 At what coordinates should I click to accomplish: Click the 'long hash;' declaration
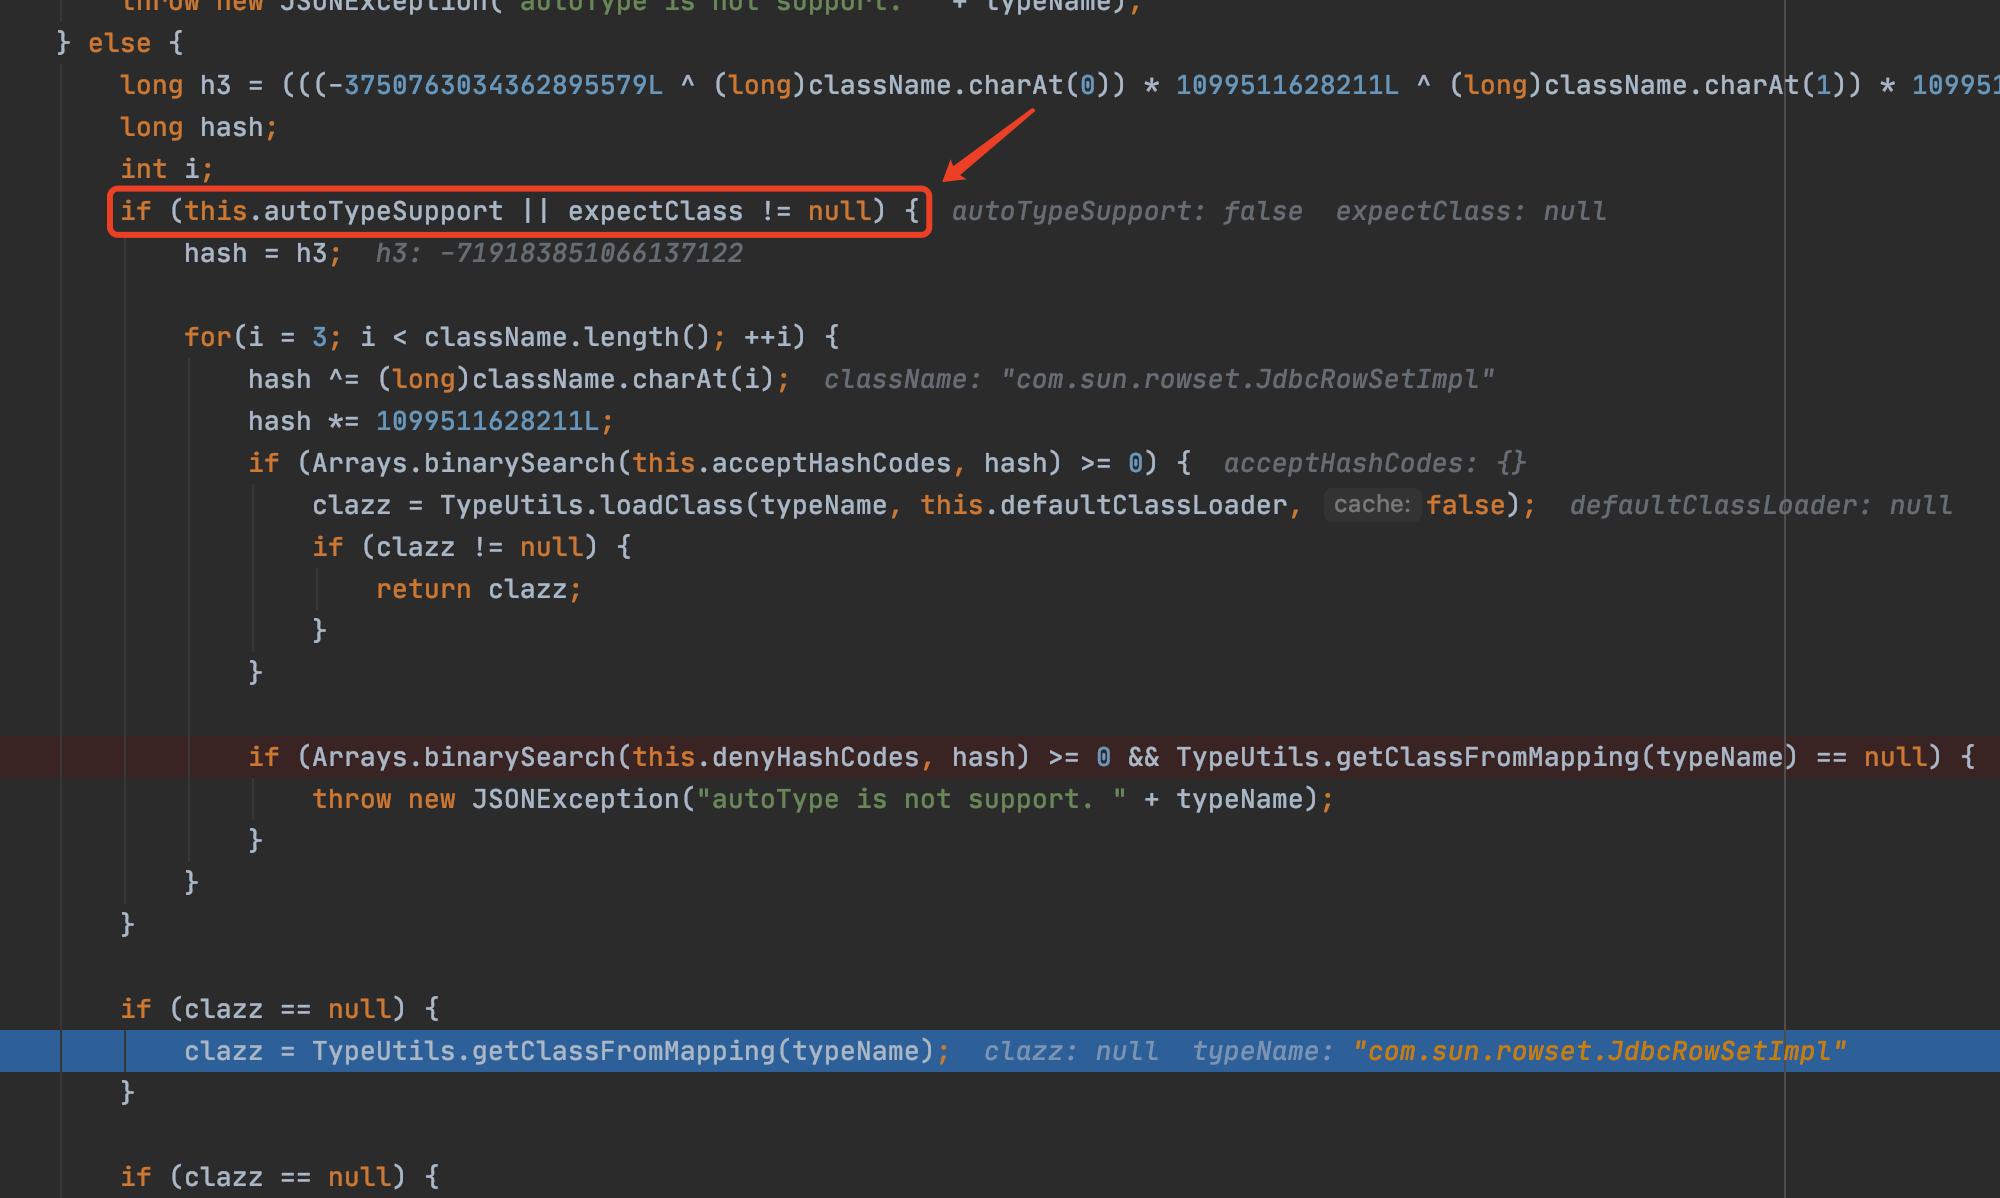tap(198, 127)
